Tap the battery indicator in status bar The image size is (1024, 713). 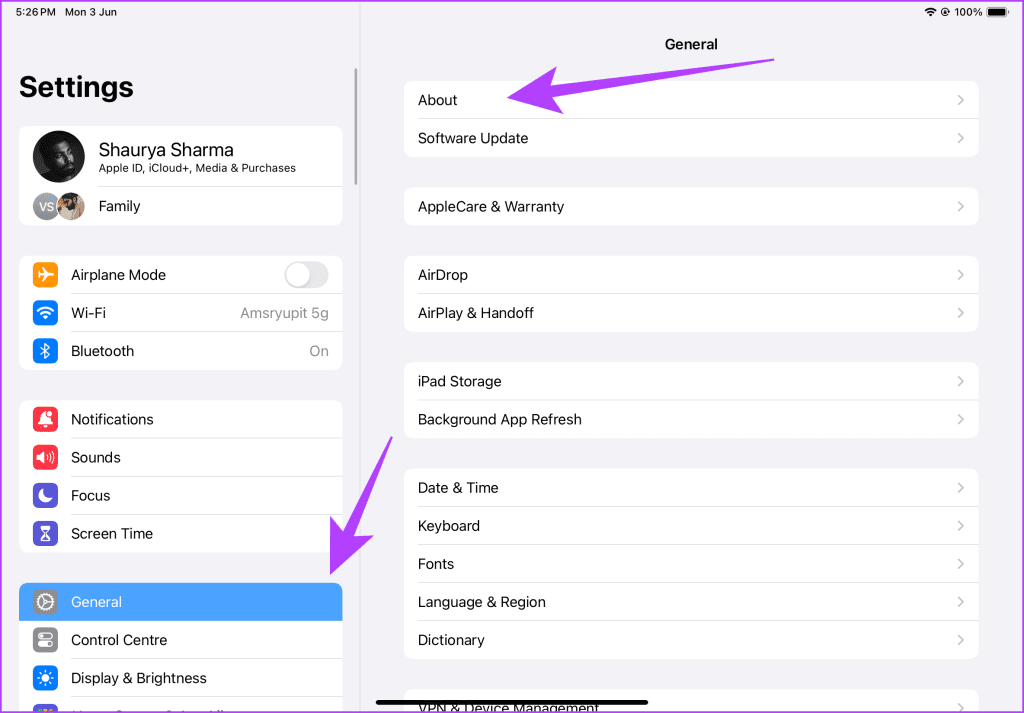pos(996,12)
